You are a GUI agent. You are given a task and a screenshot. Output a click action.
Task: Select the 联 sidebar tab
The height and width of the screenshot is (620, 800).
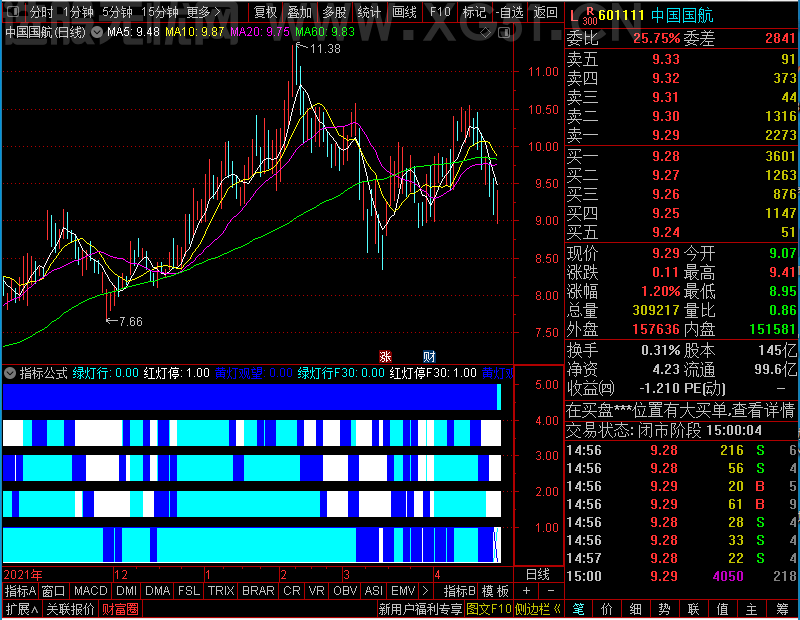click(693, 609)
